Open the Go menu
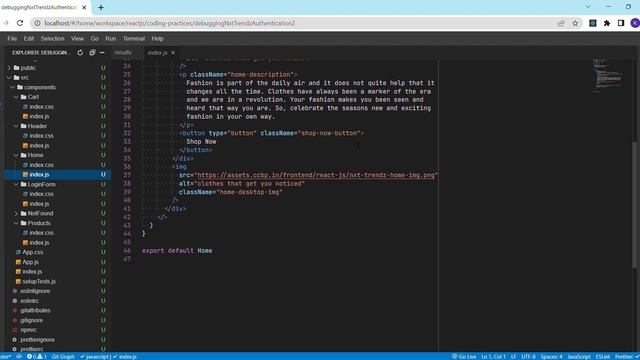This screenshot has height=360, width=640. (95, 38)
